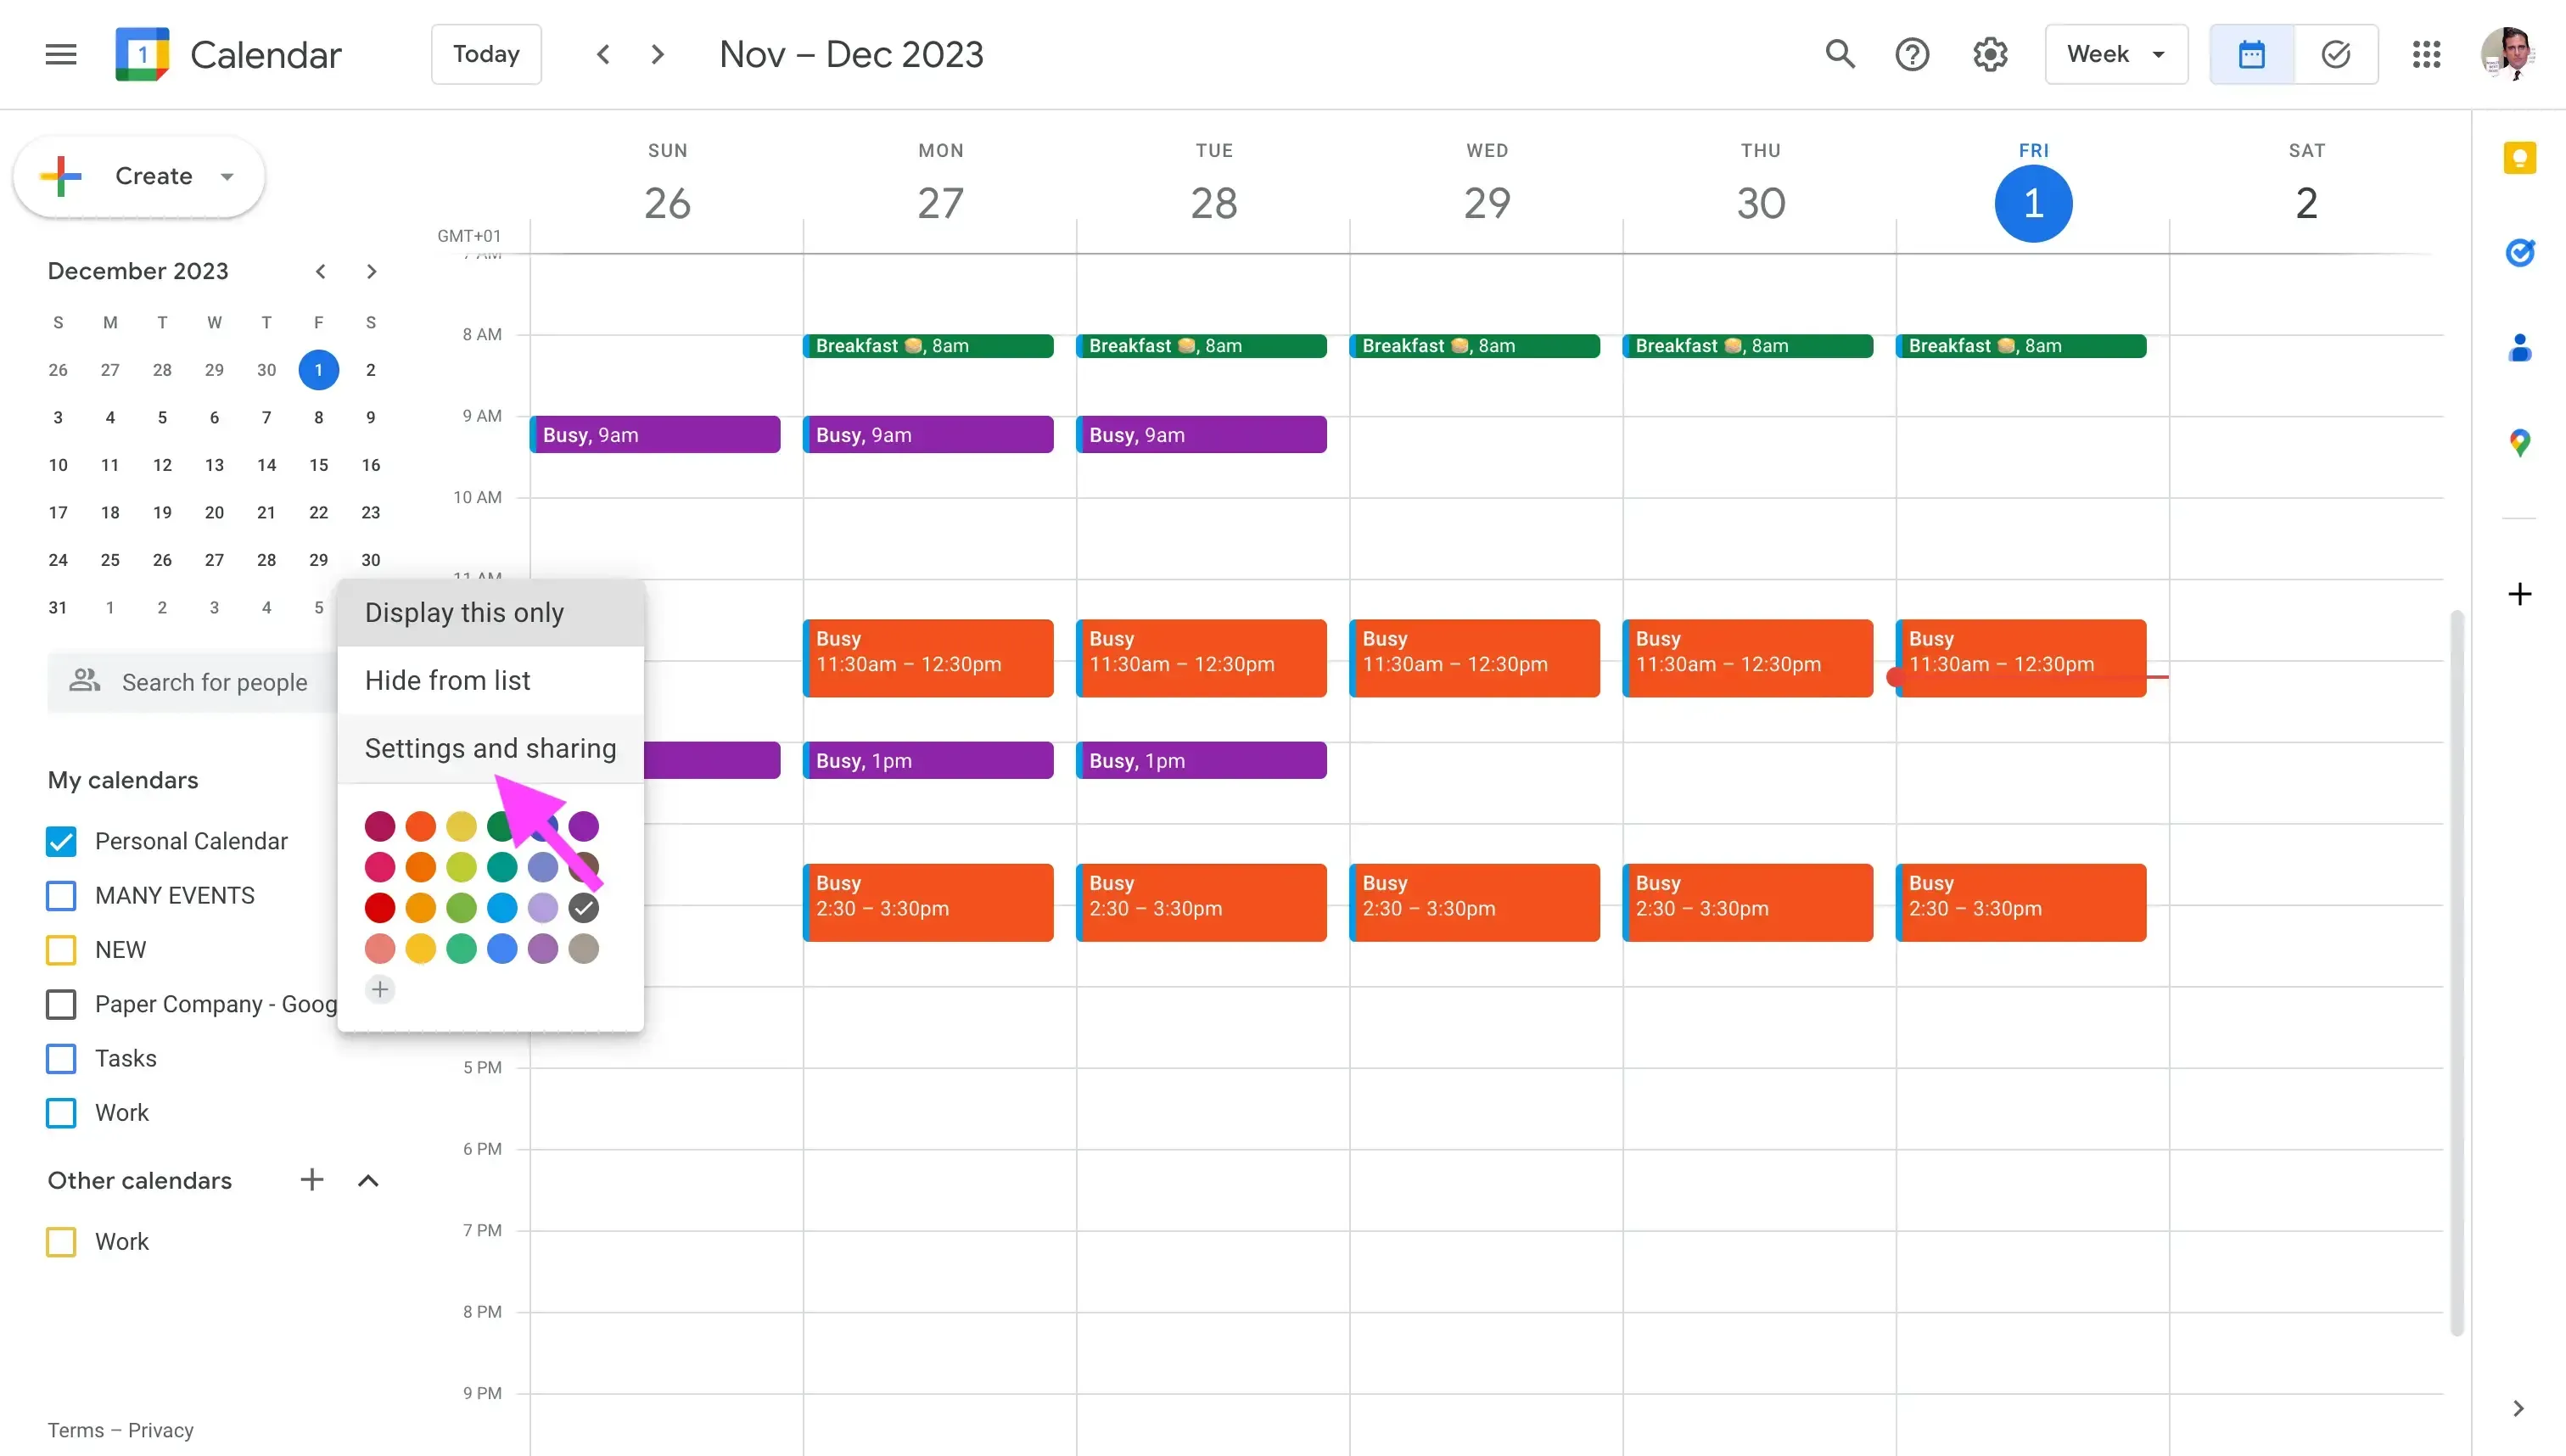Image resolution: width=2566 pixels, height=1456 pixels.
Task: Select Settings and sharing from the menu
Action: pyautogui.click(x=490, y=748)
